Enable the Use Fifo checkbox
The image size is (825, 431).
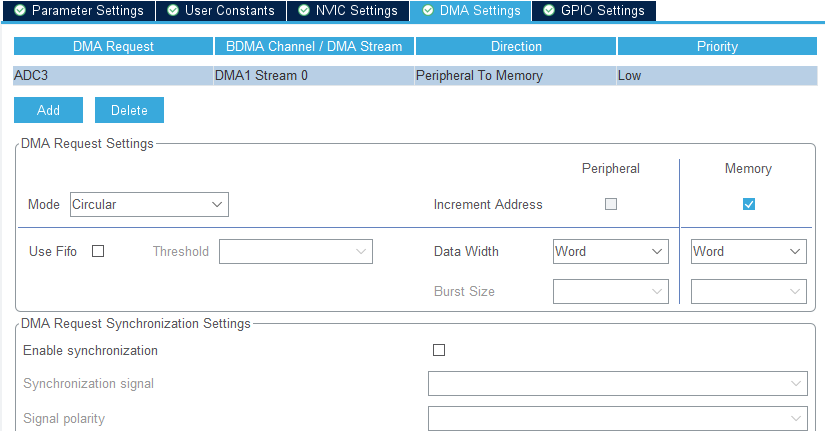[98, 252]
